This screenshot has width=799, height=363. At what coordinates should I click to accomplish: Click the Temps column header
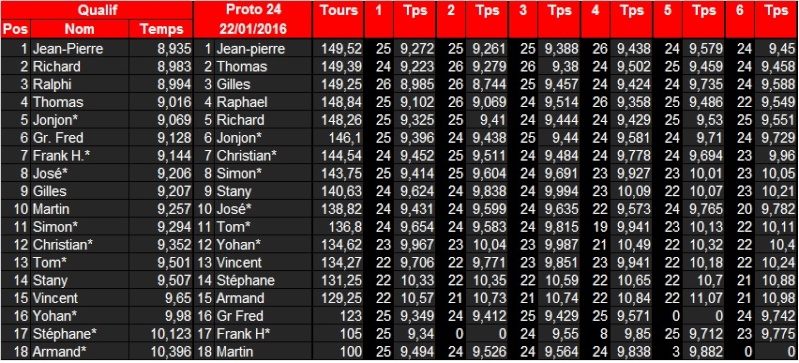point(161,29)
